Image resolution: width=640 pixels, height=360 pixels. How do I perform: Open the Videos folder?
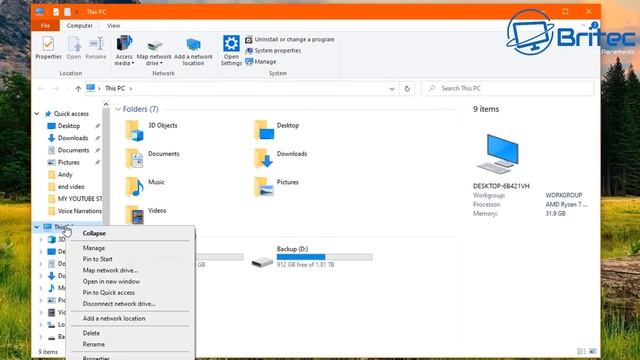[146, 214]
